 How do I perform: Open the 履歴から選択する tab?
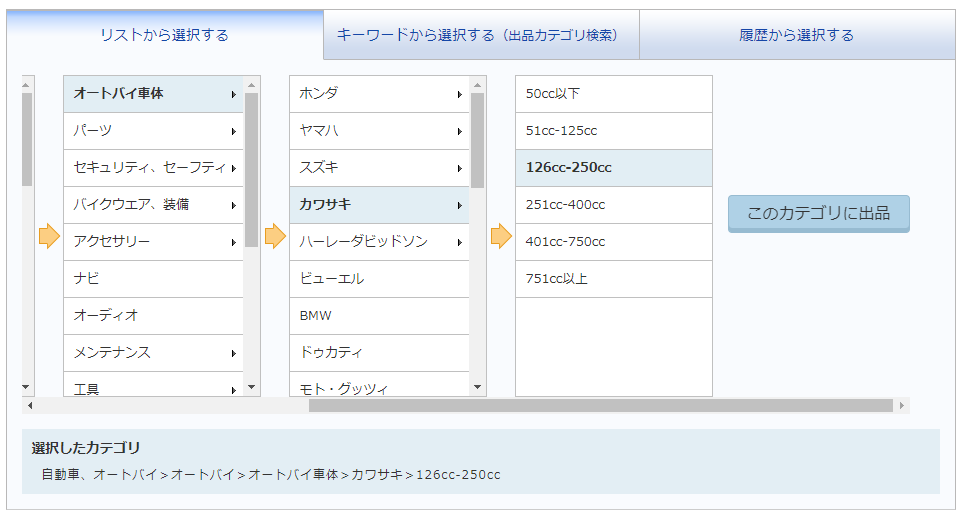pyautogui.click(x=797, y=35)
